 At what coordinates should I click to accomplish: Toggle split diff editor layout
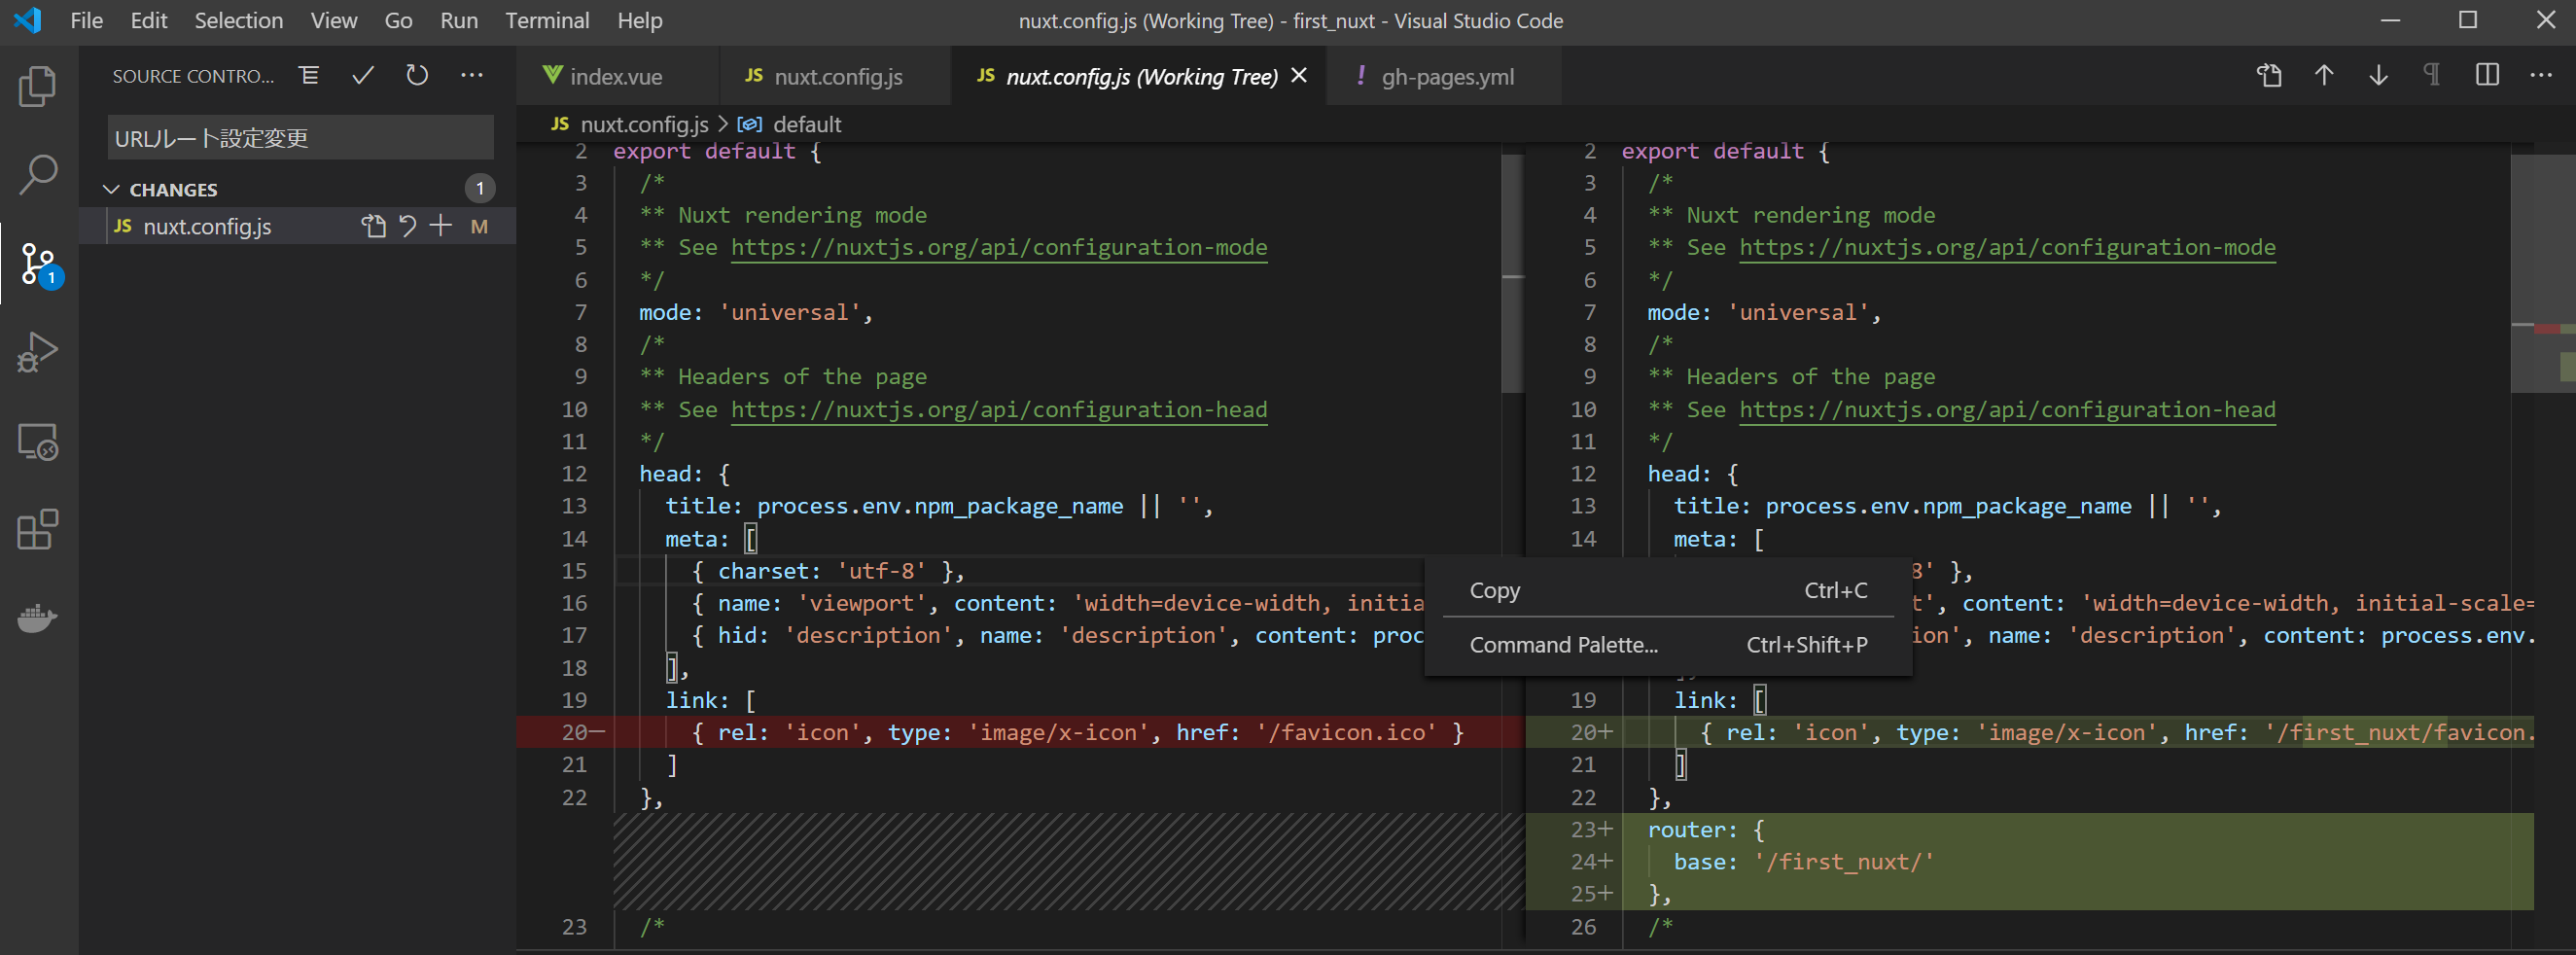(2487, 76)
